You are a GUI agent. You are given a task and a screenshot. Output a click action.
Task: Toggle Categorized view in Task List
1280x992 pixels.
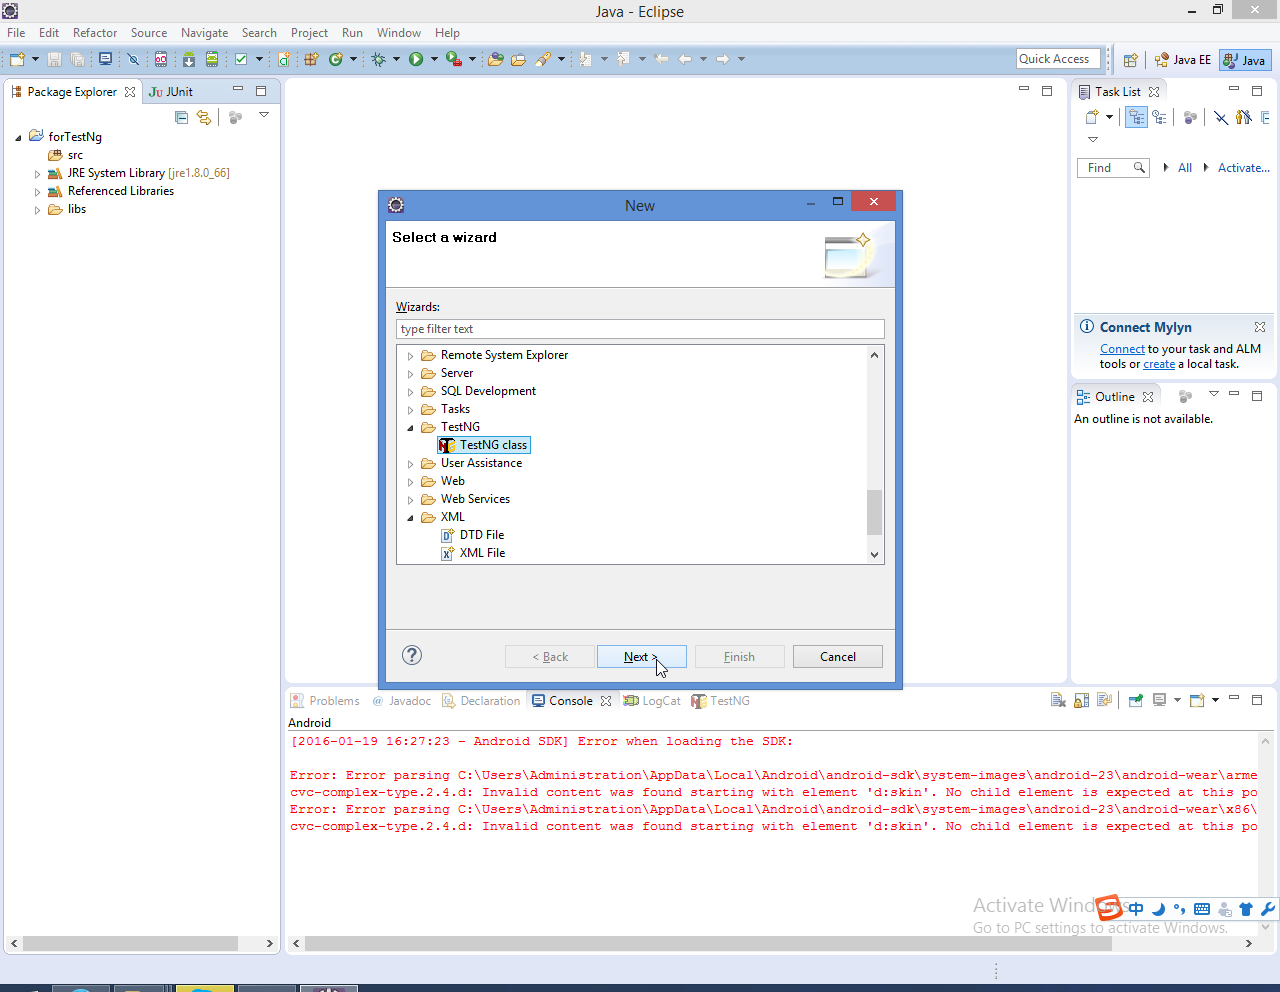click(x=1136, y=117)
